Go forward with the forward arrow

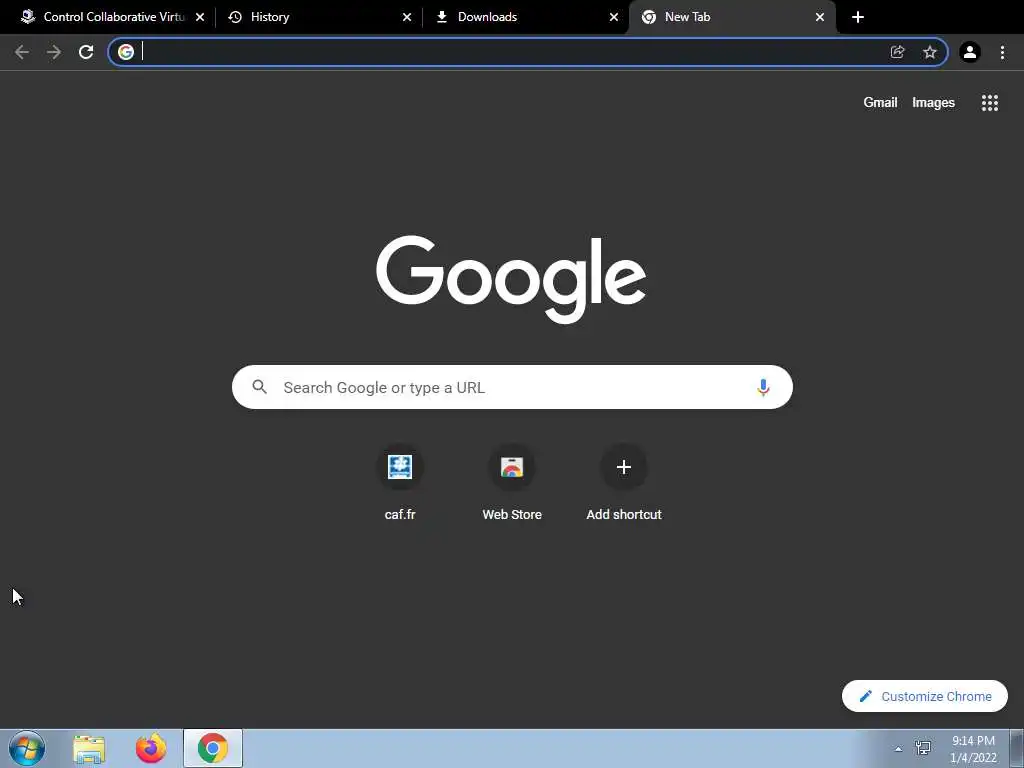(x=54, y=52)
